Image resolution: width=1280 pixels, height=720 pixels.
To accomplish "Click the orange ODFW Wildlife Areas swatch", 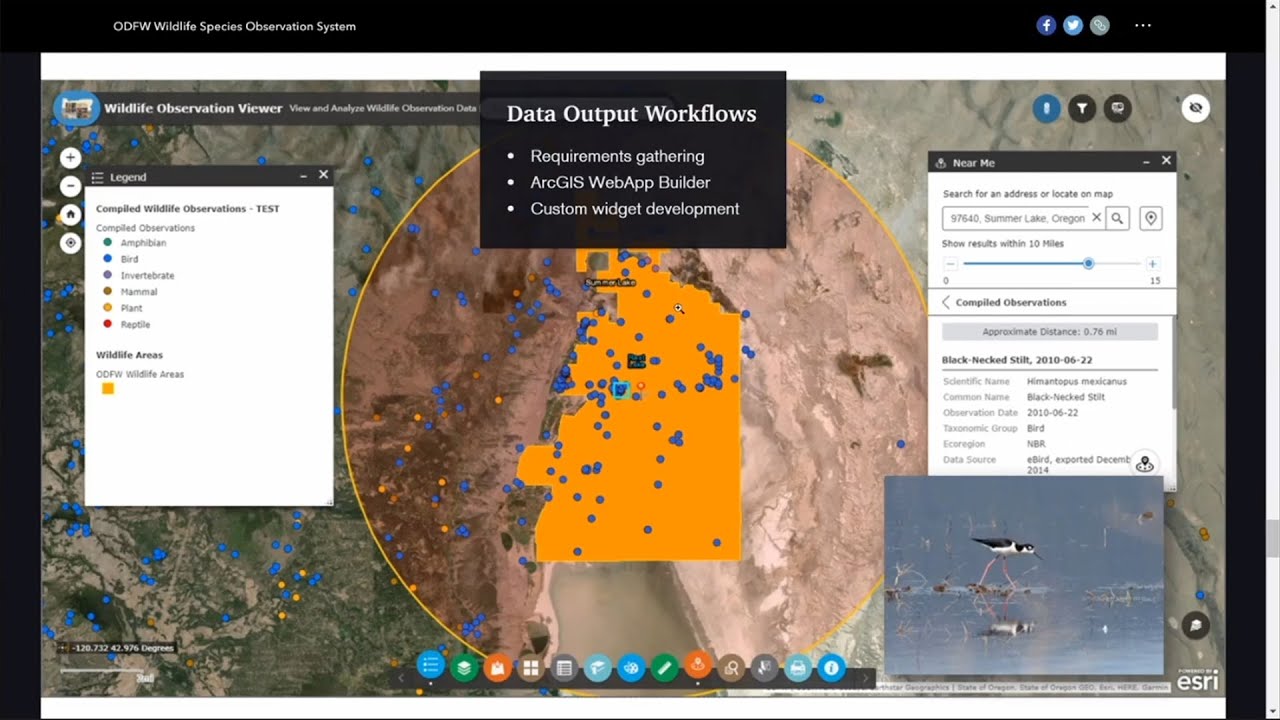I will coord(108,389).
